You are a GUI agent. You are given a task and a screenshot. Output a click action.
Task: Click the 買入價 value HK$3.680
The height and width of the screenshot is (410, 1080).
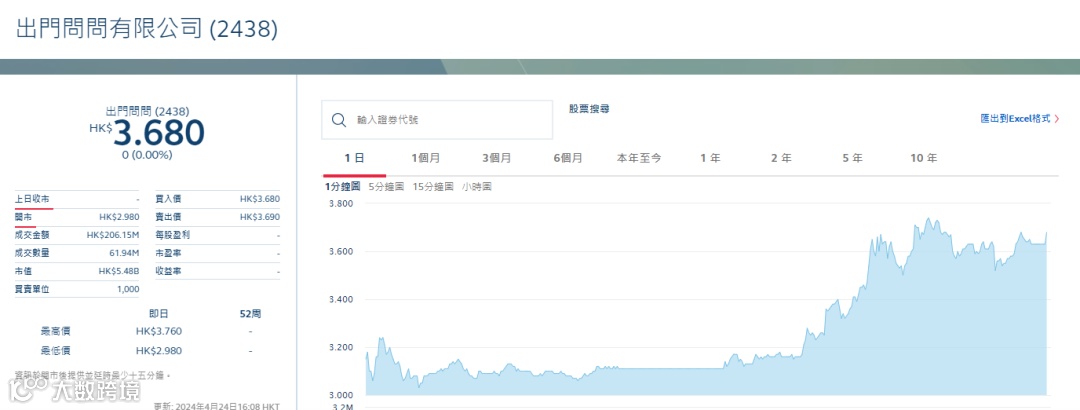260,198
